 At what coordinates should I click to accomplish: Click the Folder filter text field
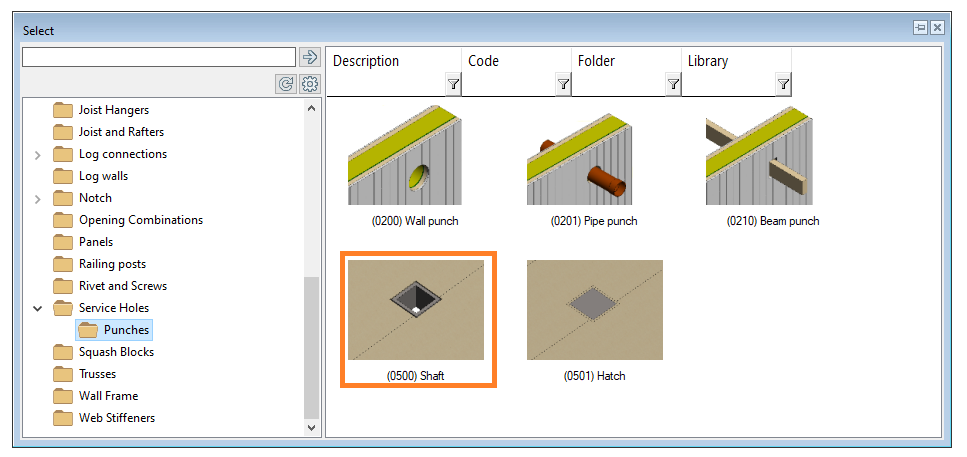click(x=619, y=85)
